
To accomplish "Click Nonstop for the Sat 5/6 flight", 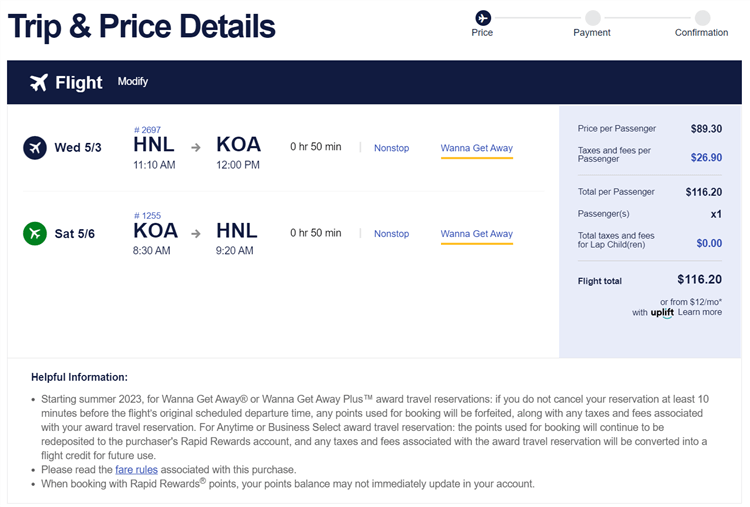I will point(391,234).
